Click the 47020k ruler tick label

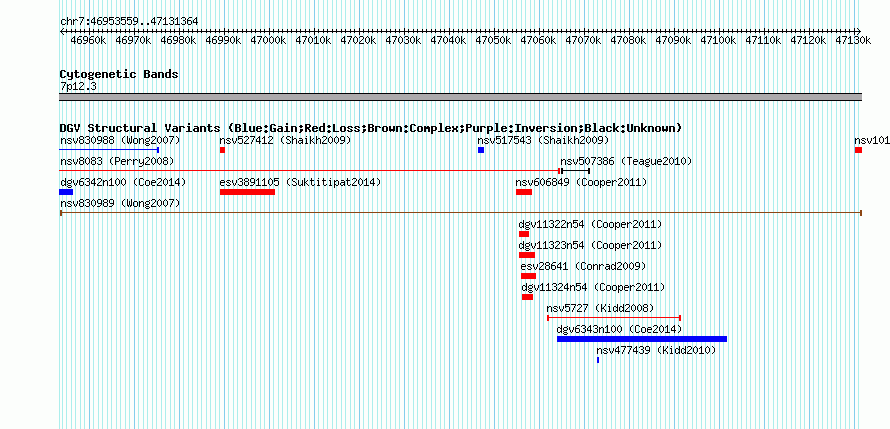(358, 40)
